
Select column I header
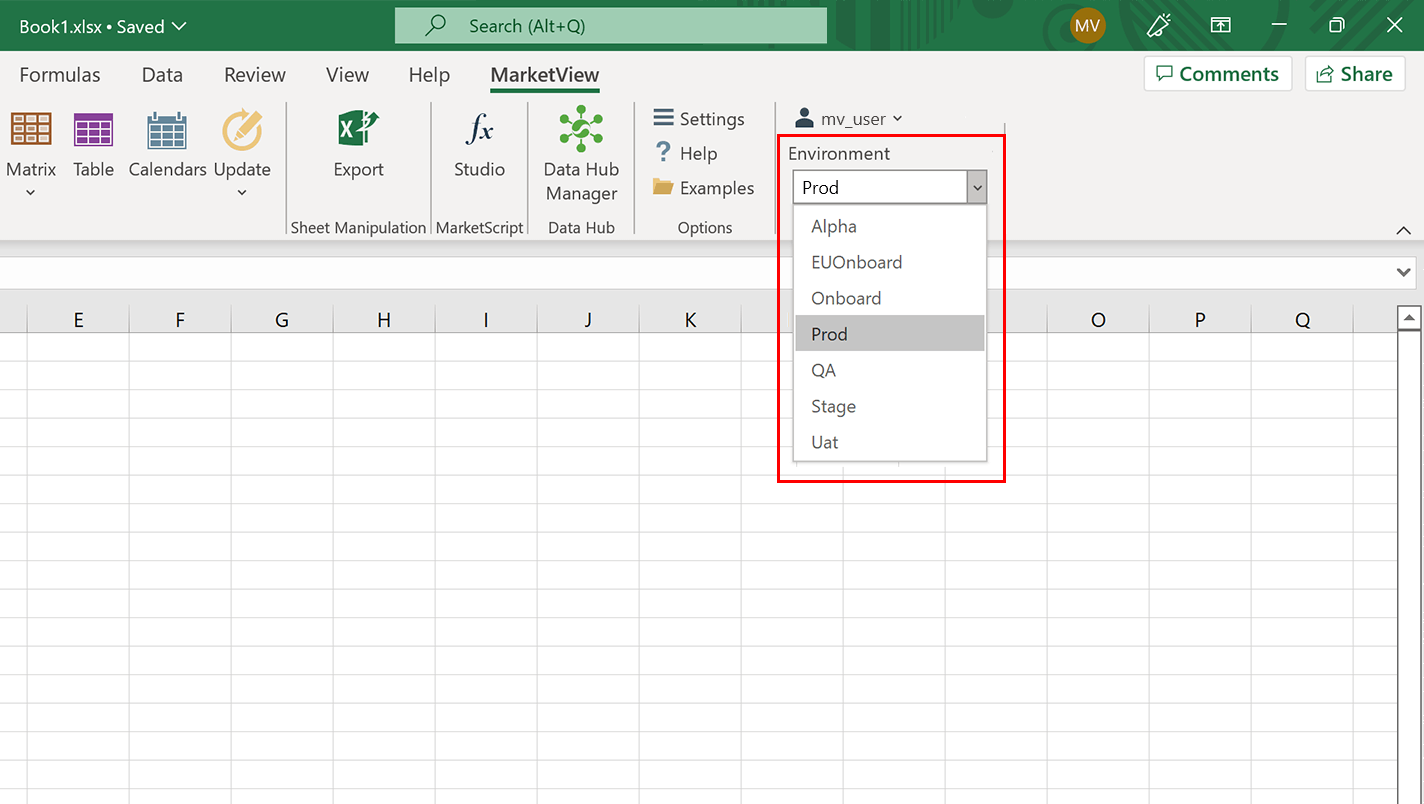click(x=486, y=320)
